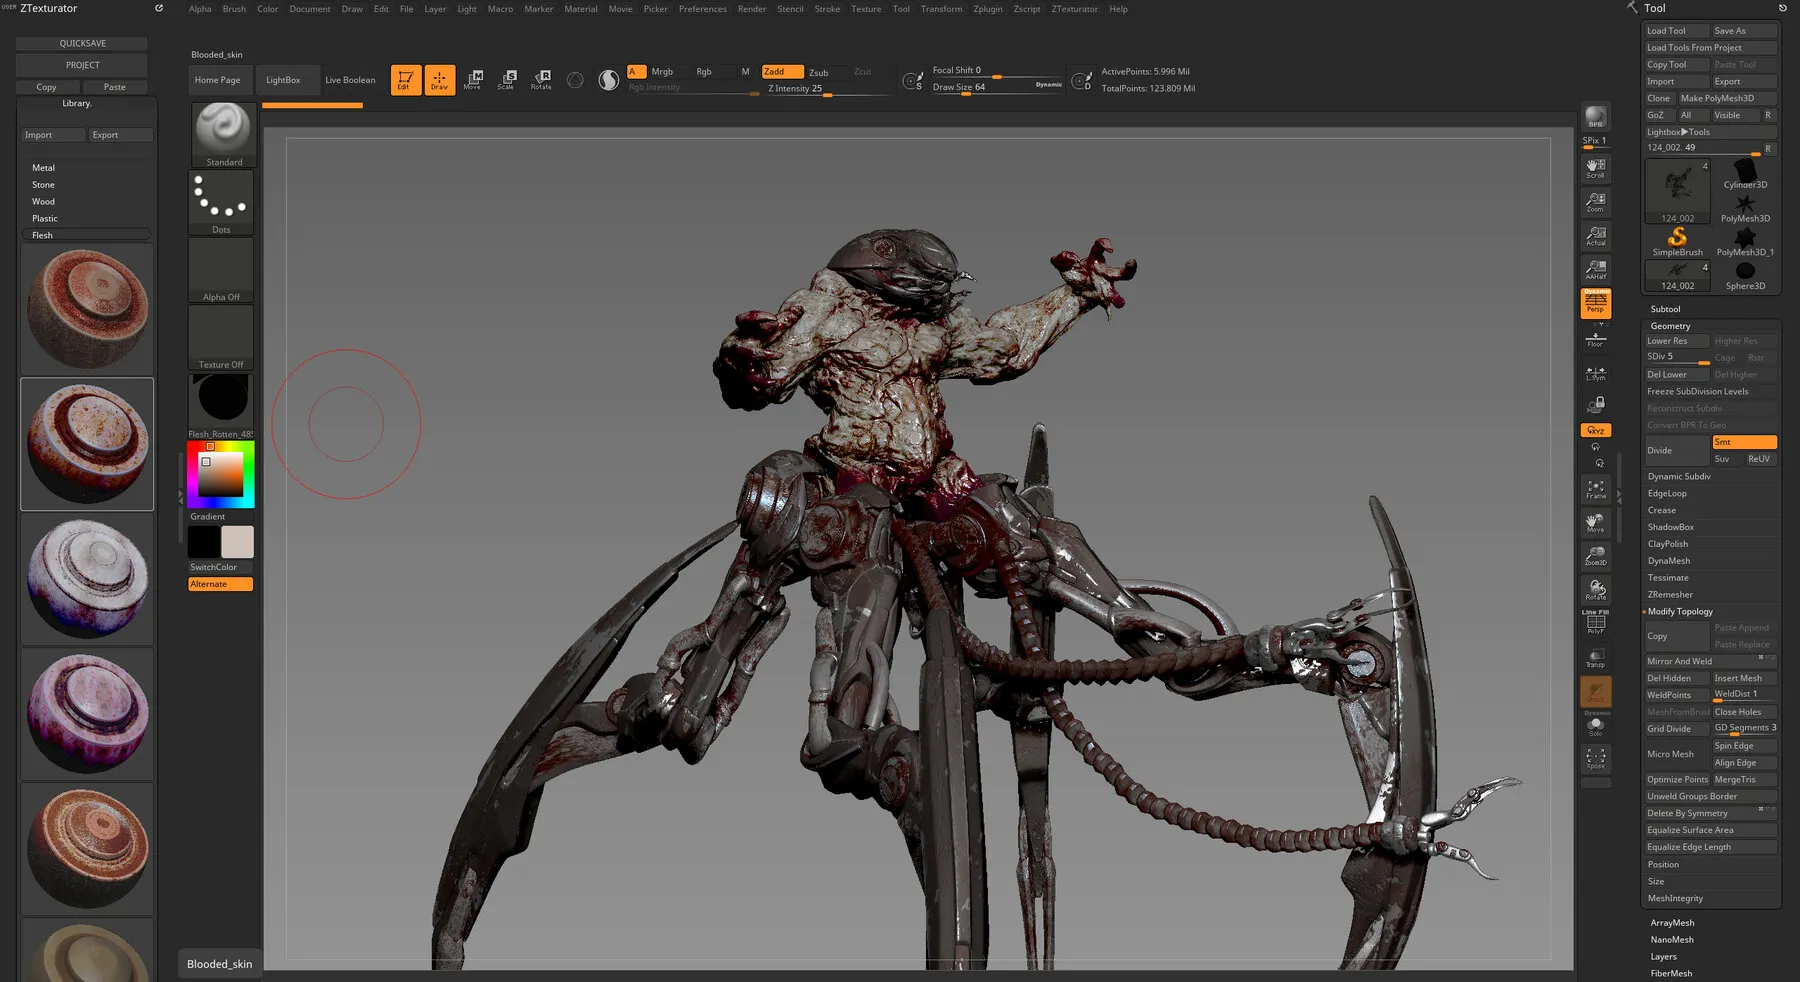Click the Edit mode icon
The image size is (1800, 982).
point(405,80)
